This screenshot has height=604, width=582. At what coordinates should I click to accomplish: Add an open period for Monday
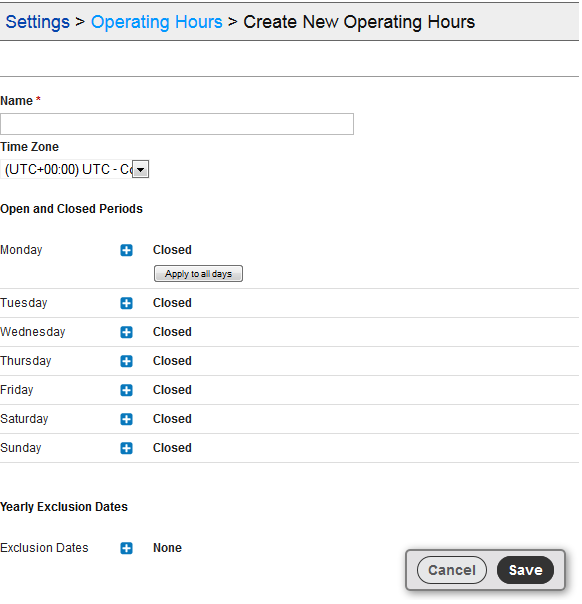126,250
